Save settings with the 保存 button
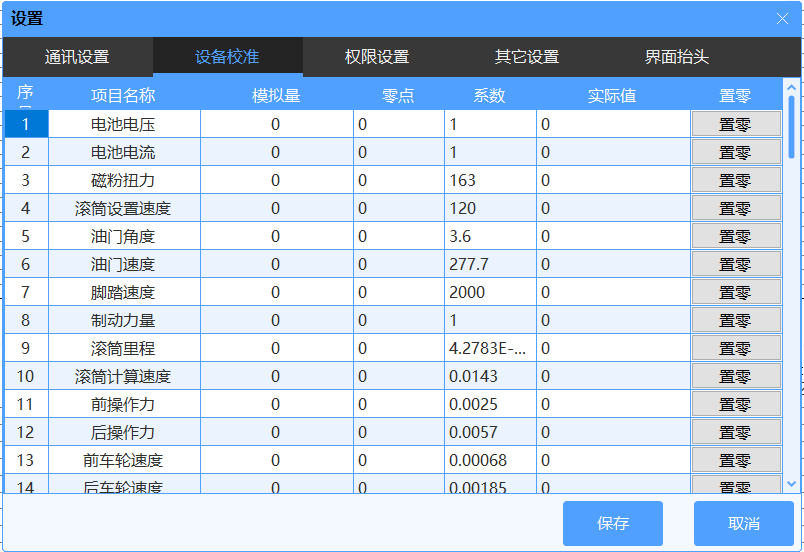Viewport: 804px width, 552px height. 612,523
